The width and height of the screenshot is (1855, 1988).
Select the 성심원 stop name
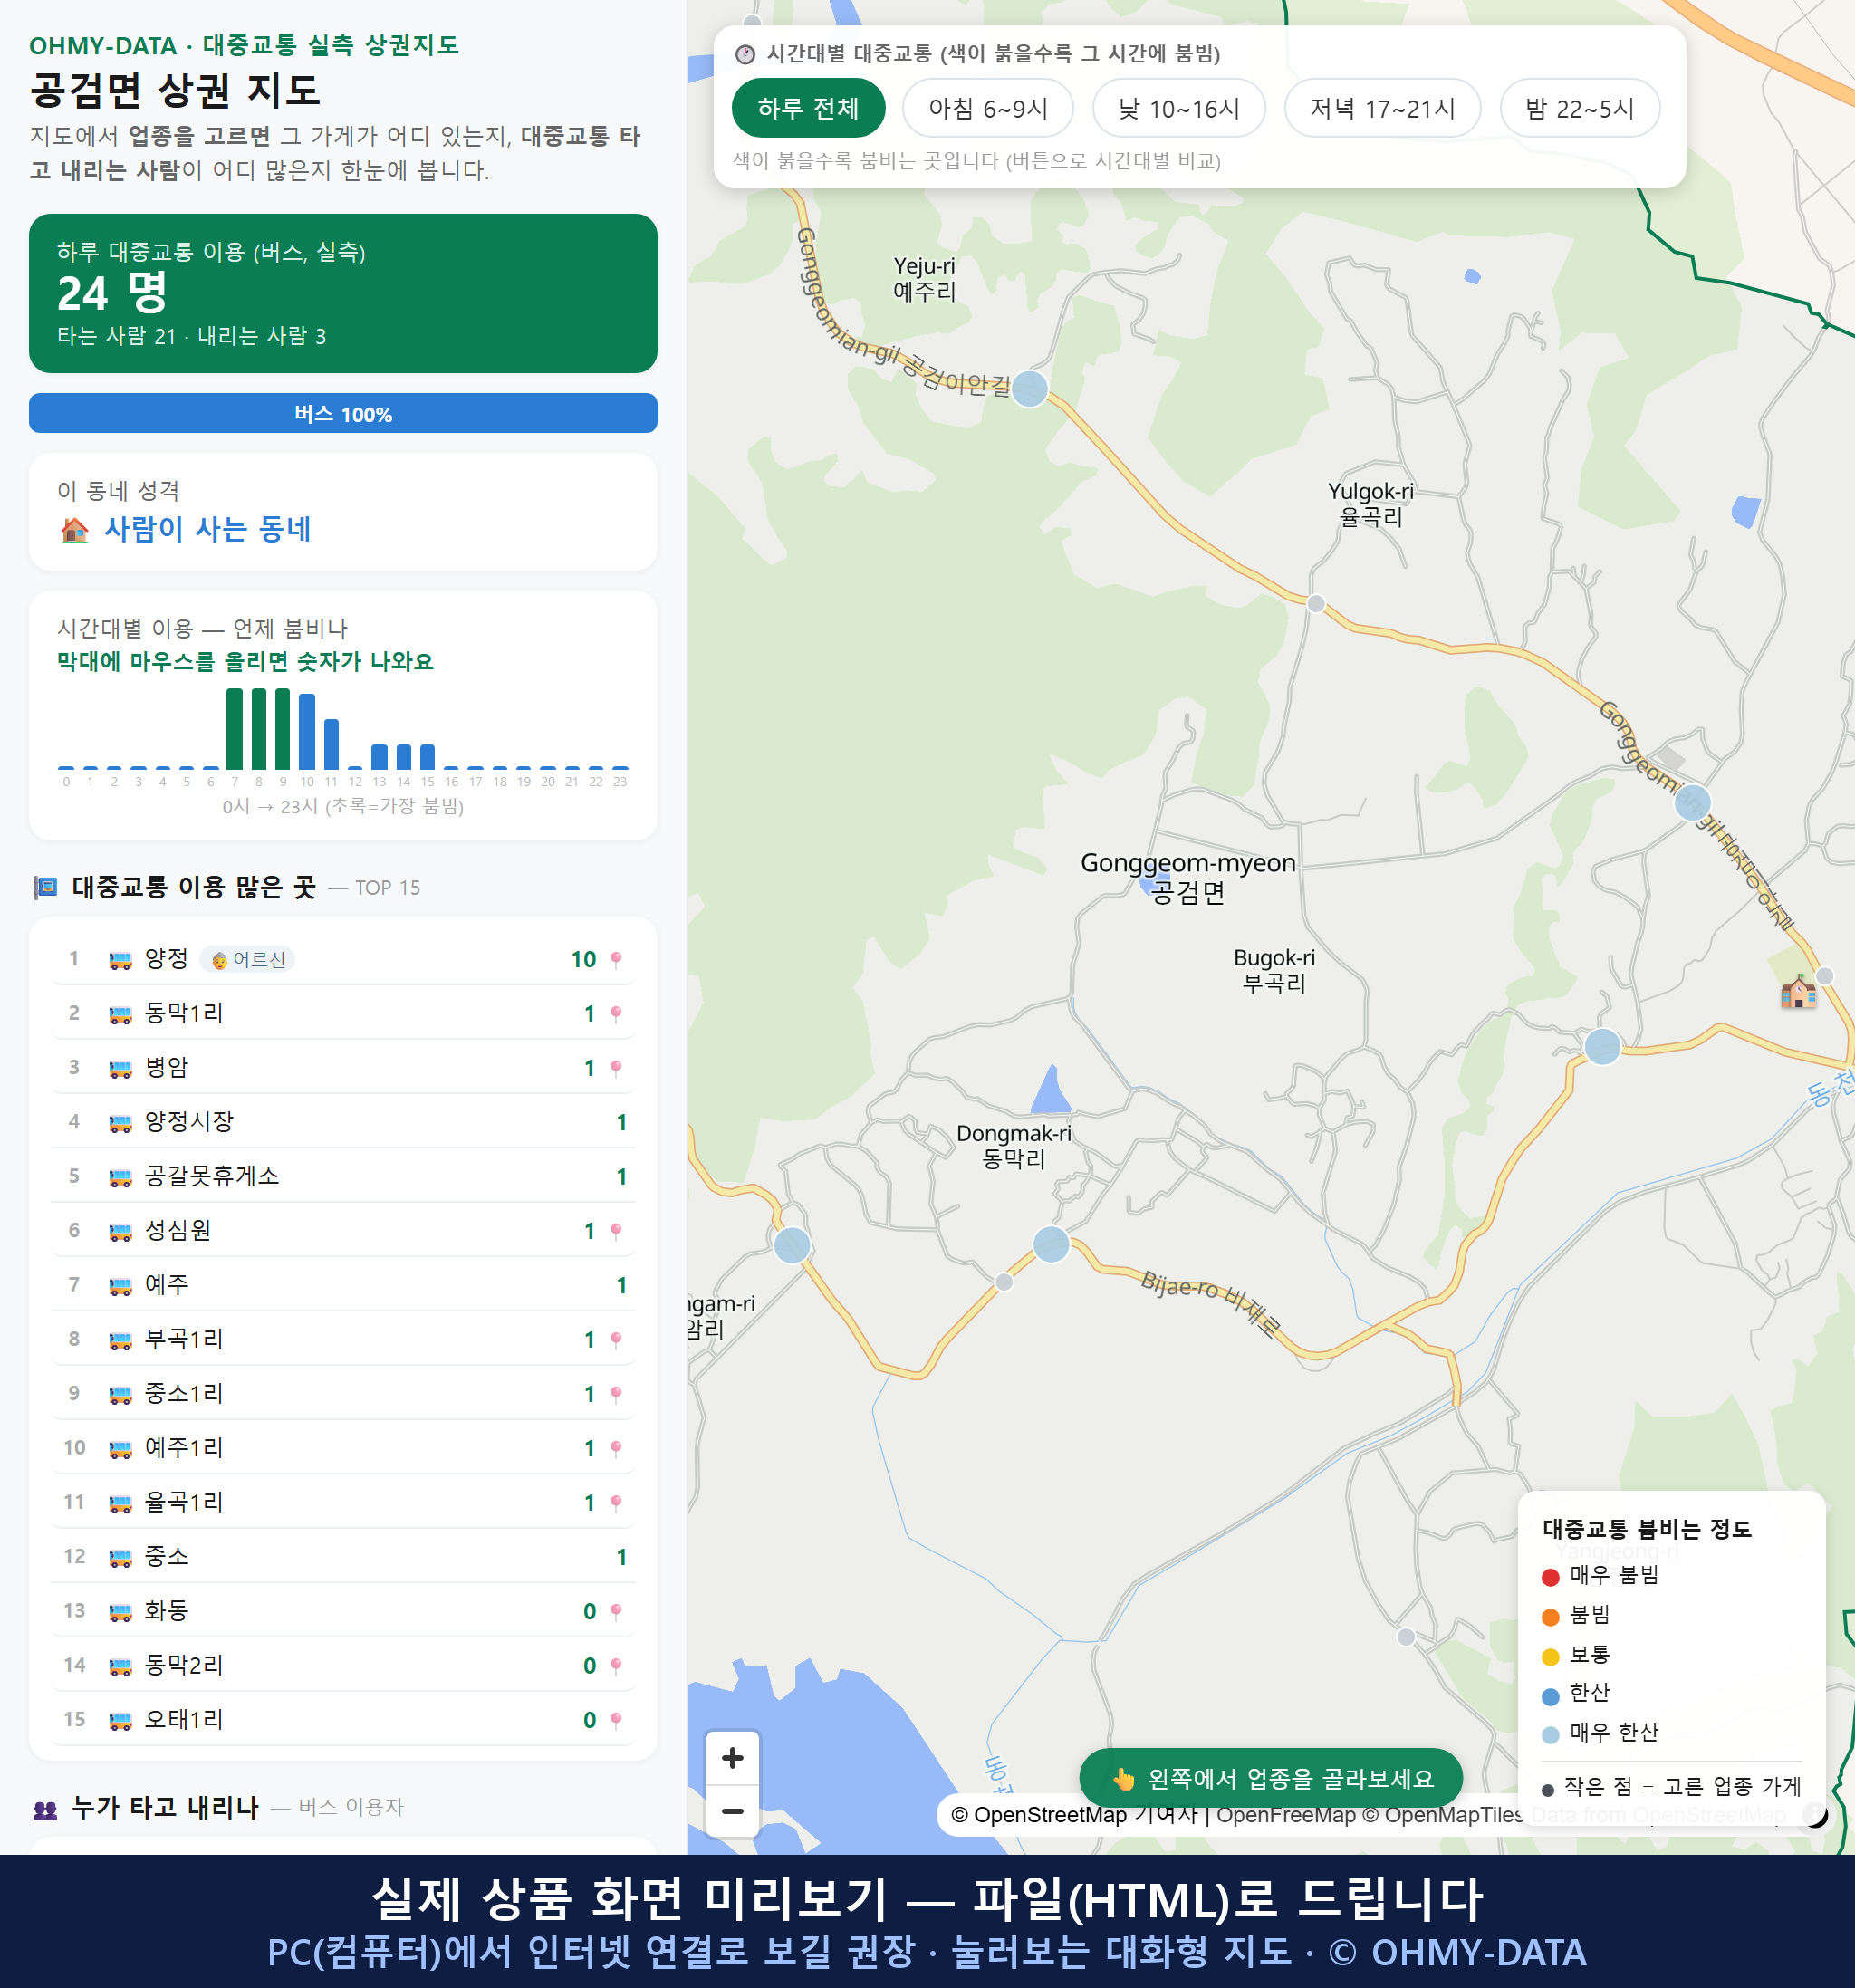click(178, 1230)
